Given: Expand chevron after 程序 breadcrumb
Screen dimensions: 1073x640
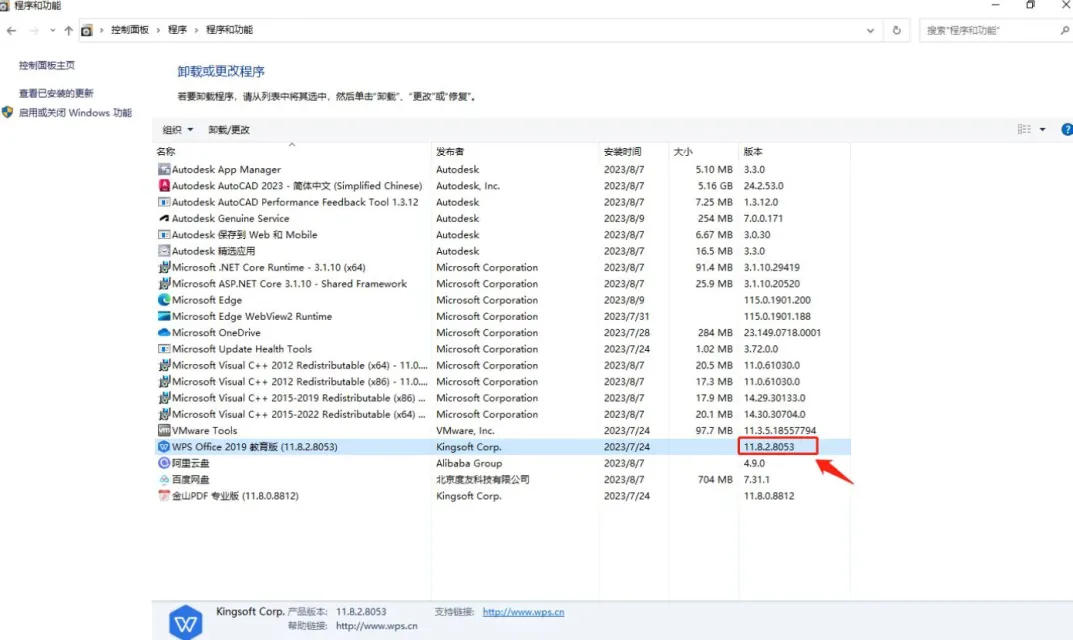Looking at the screenshot, I should [x=196, y=30].
